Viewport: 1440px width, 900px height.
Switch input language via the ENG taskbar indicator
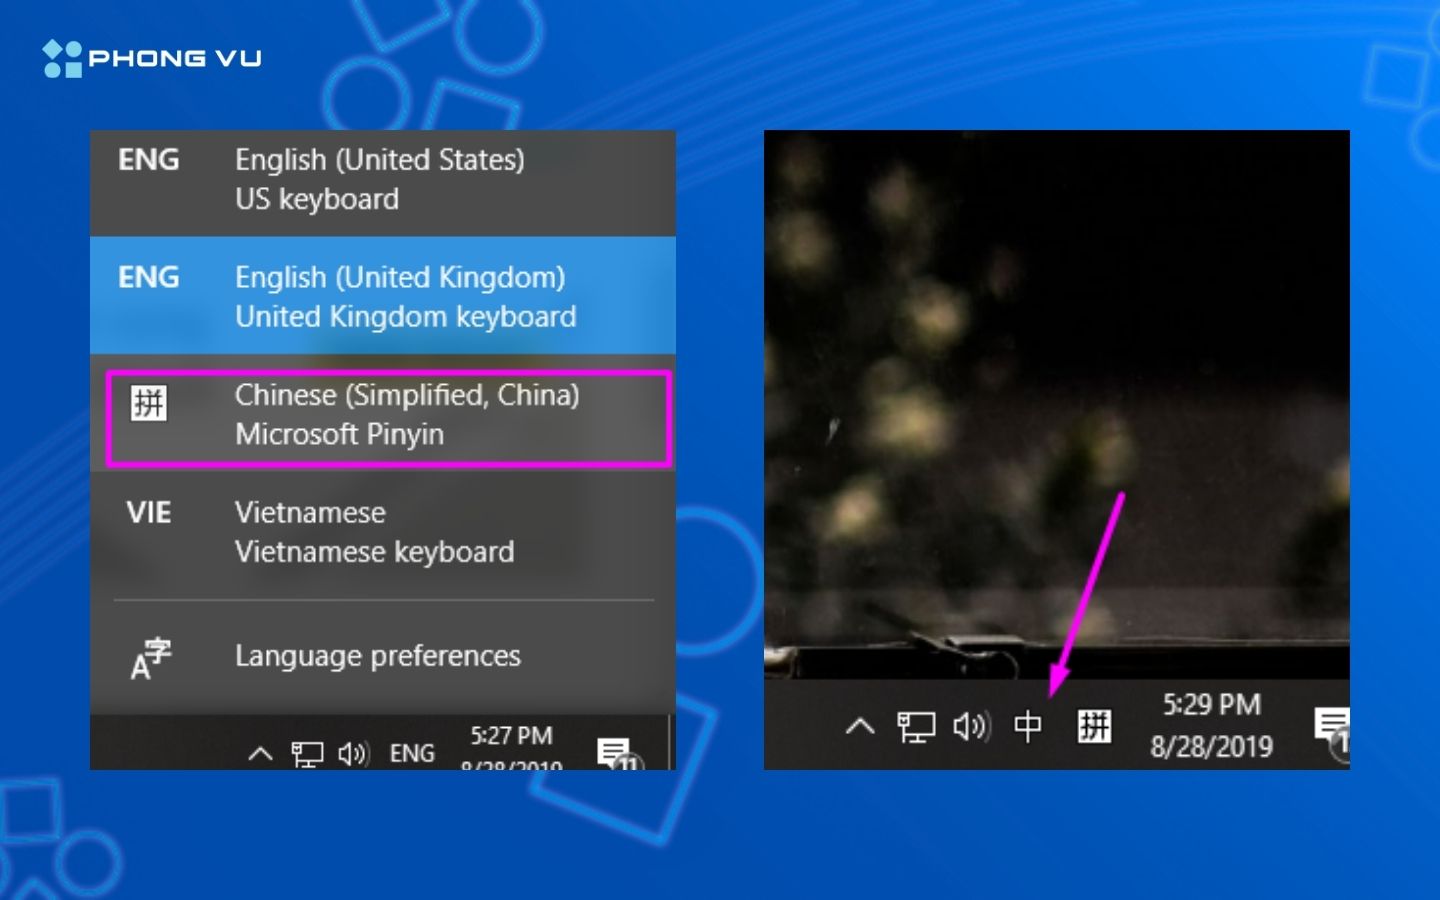coord(412,753)
